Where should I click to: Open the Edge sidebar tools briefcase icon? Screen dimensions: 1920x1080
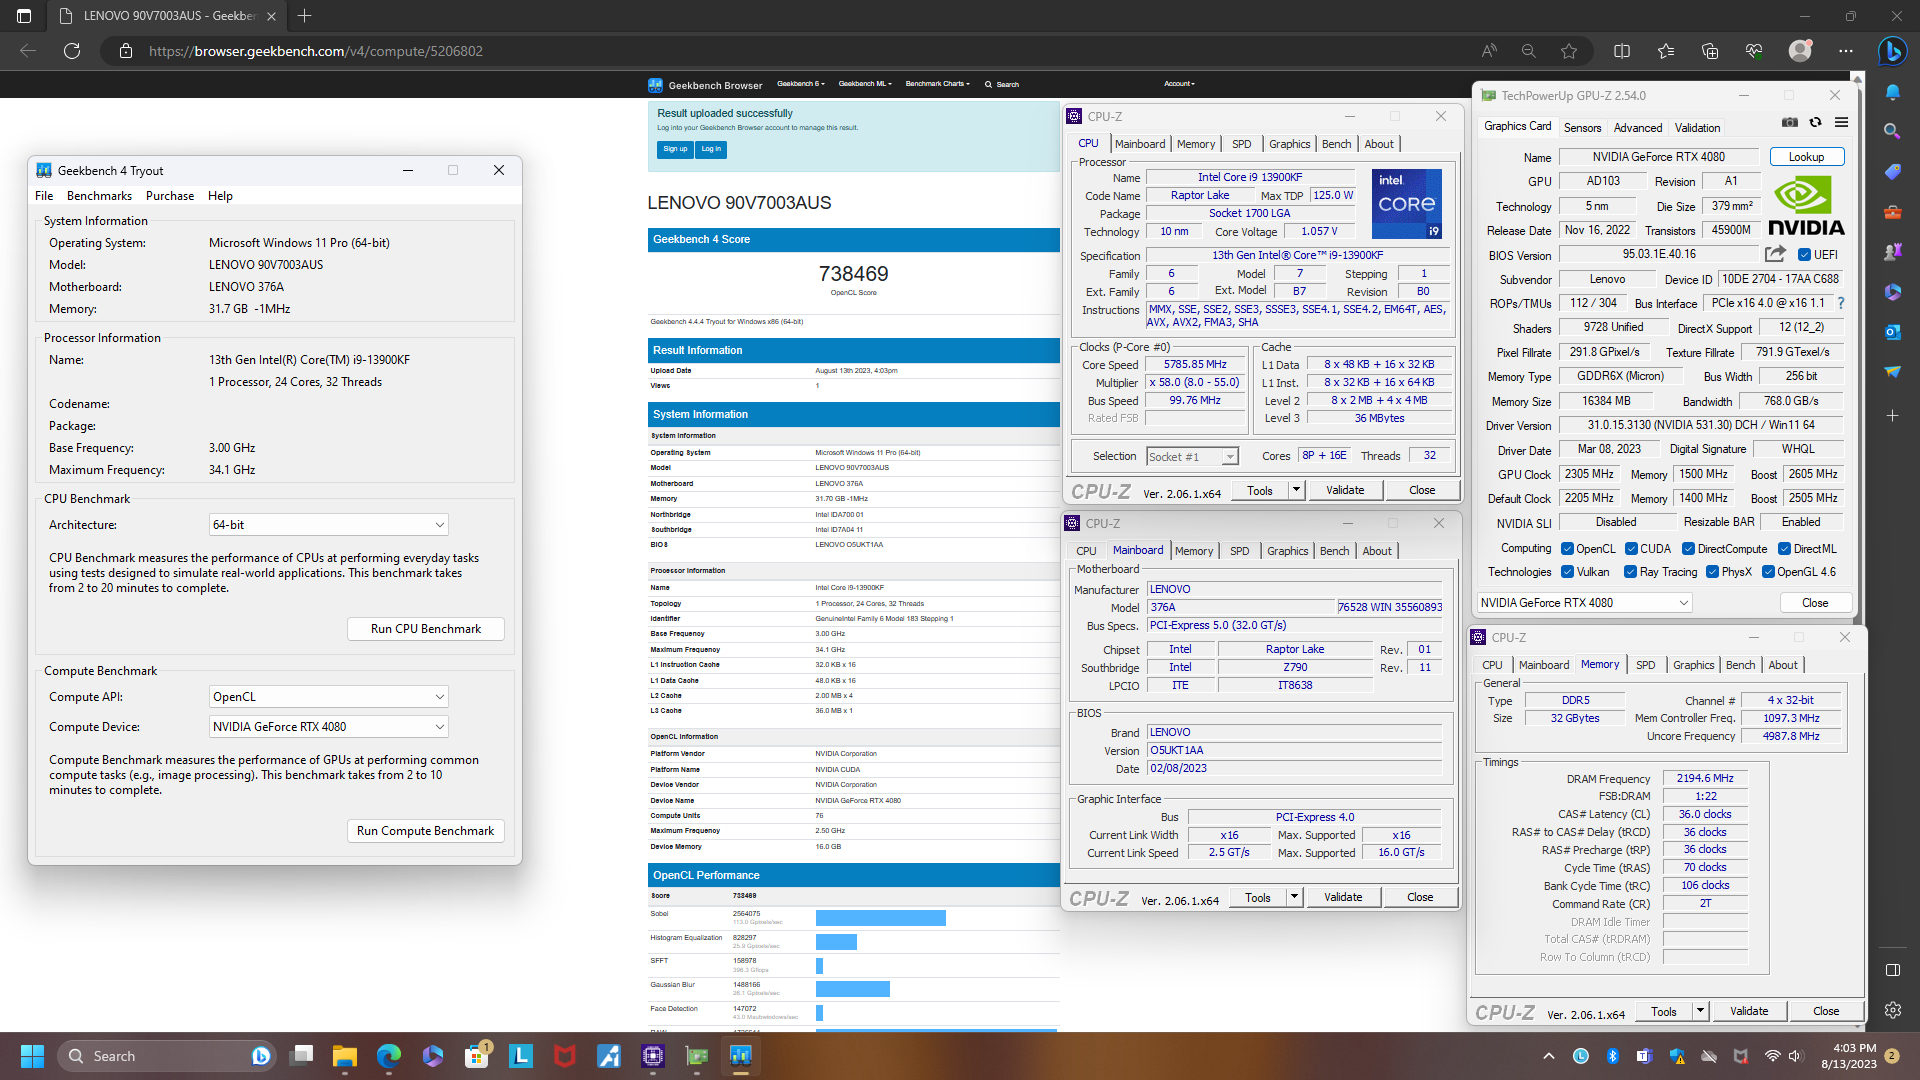(1892, 212)
